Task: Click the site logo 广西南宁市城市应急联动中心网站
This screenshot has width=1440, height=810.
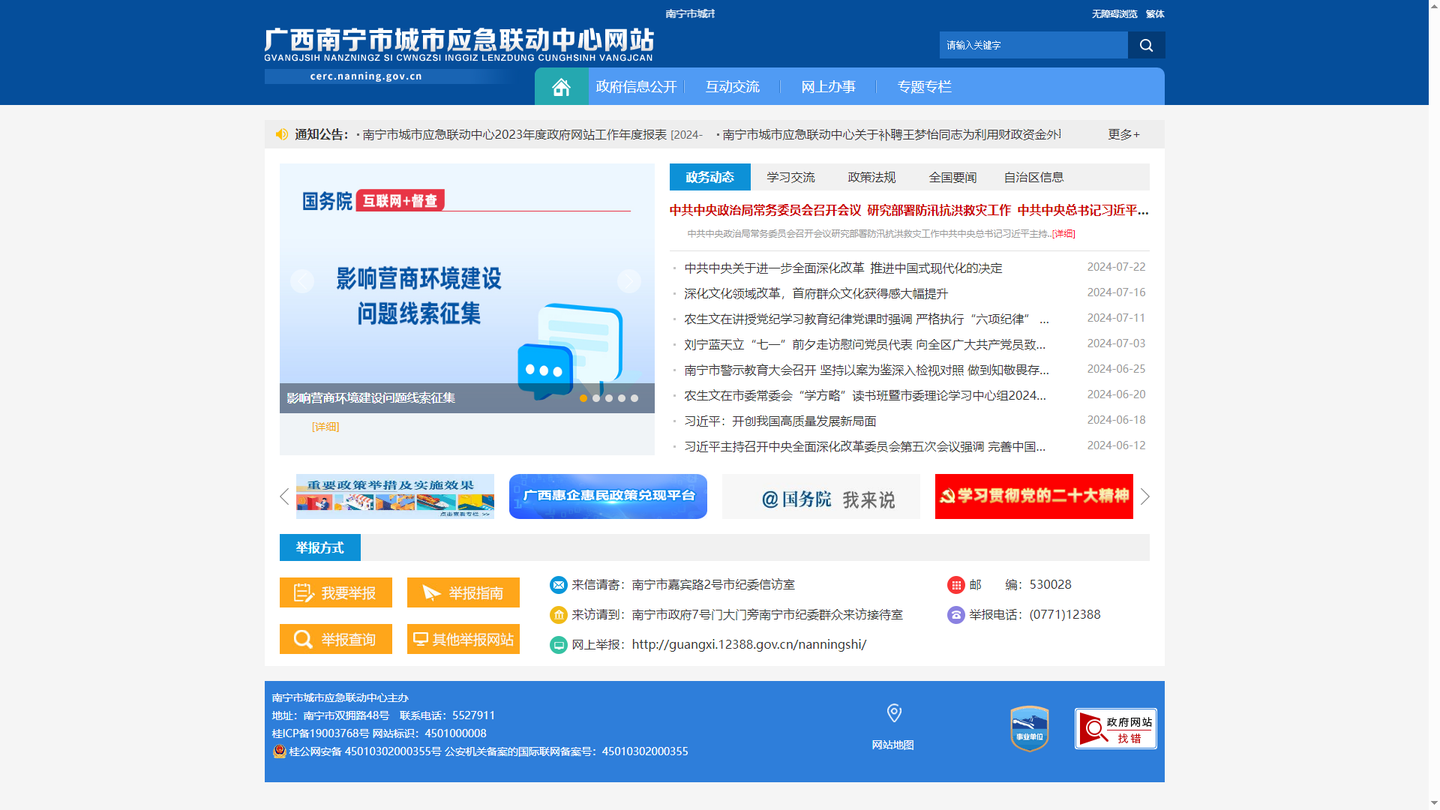Action: coord(459,45)
